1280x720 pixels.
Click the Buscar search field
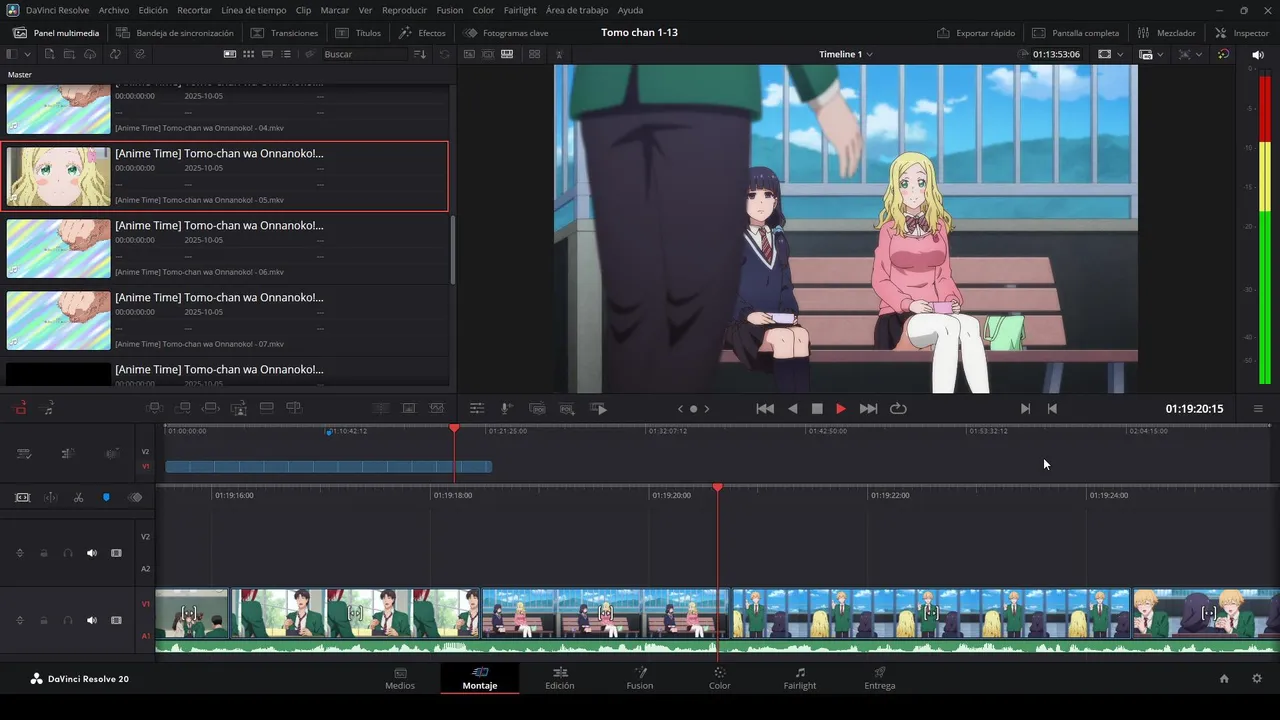click(365, 54)
